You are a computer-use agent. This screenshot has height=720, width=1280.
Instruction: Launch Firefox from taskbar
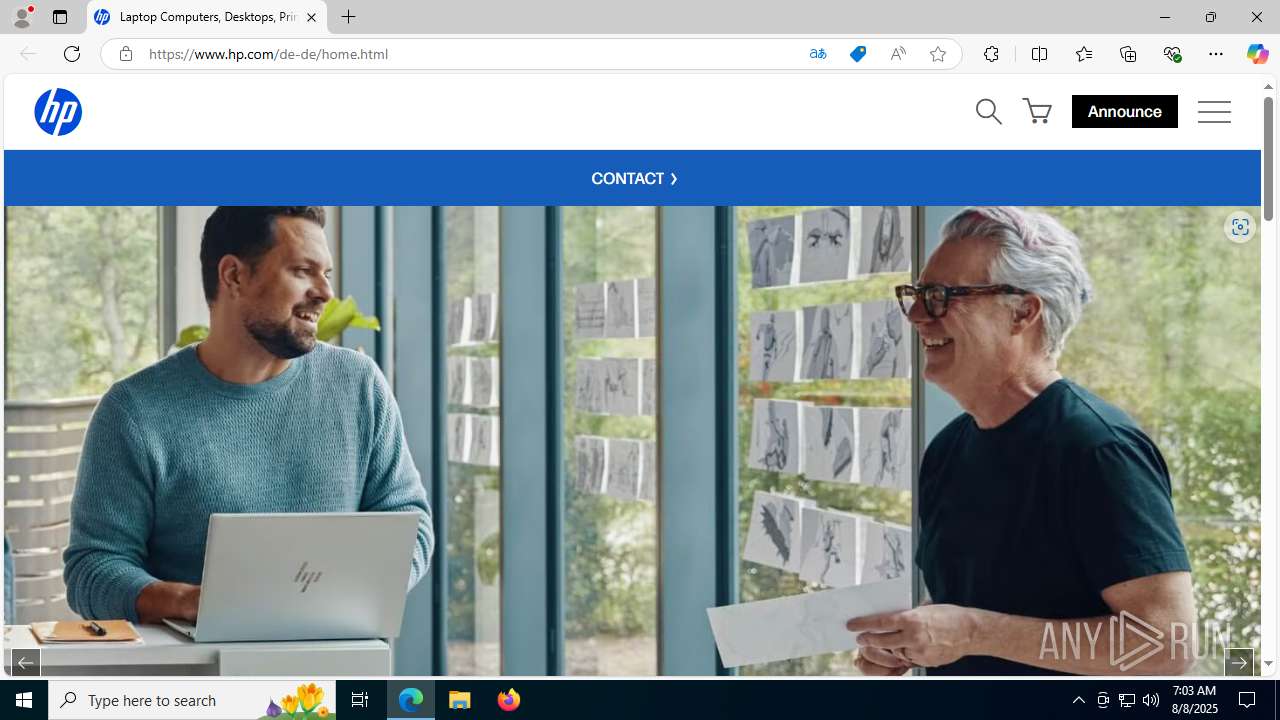tap(509, 700)
